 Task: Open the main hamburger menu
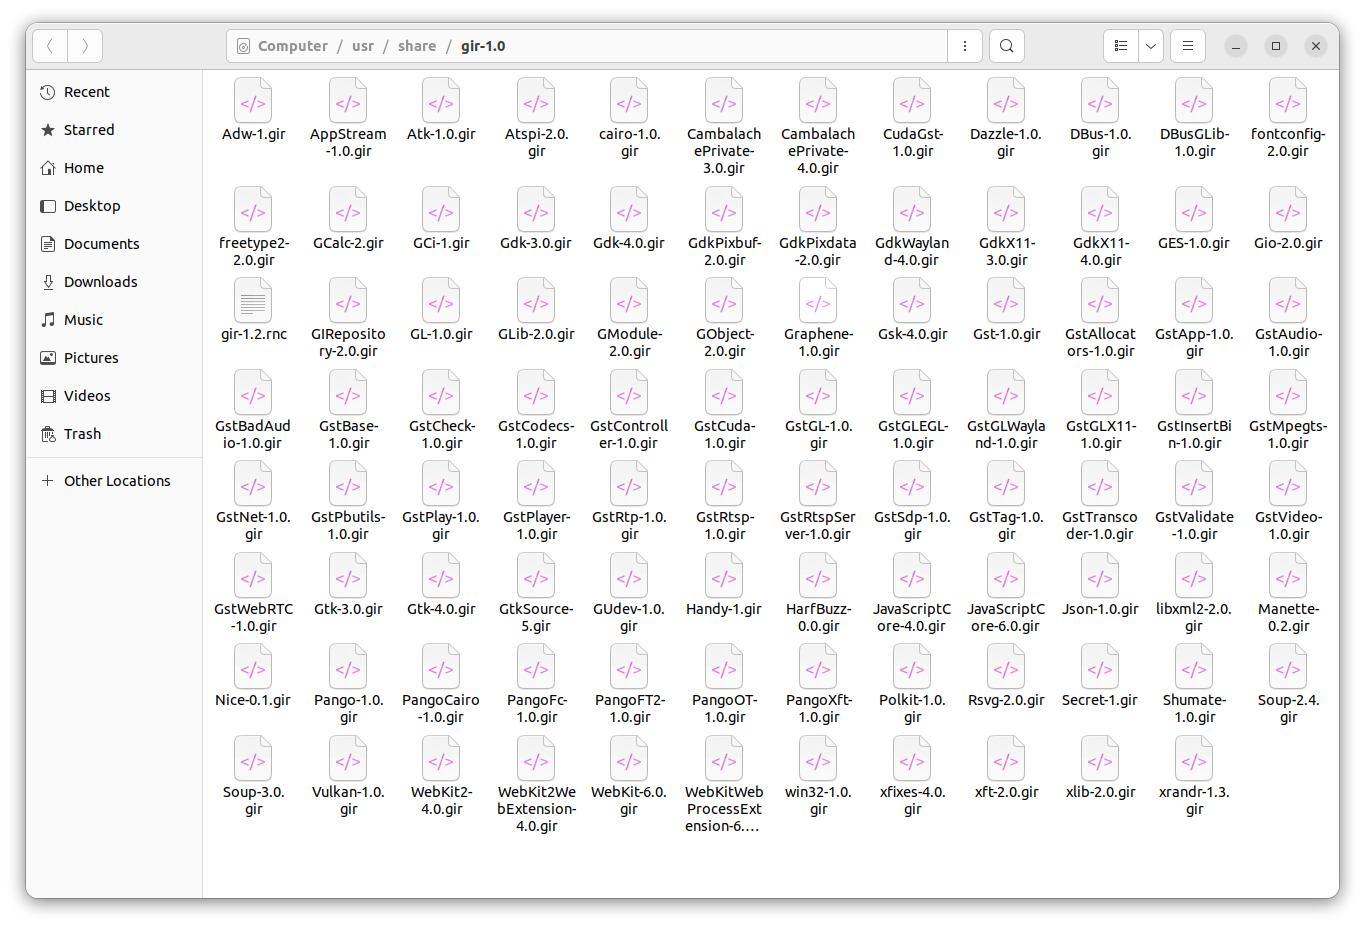pos(1188,46)
